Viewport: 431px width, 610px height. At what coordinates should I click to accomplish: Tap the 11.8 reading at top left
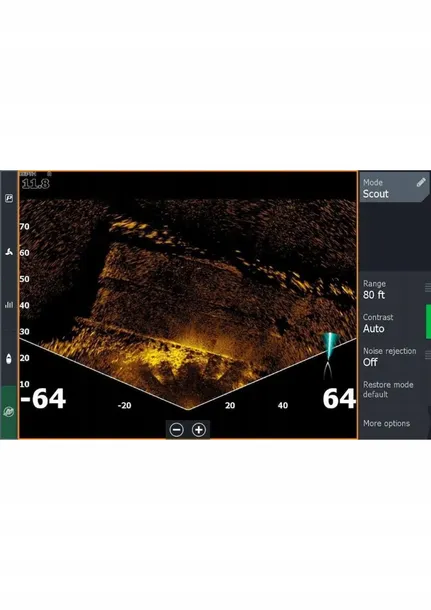pyautogui.click(x=35, y=183)
